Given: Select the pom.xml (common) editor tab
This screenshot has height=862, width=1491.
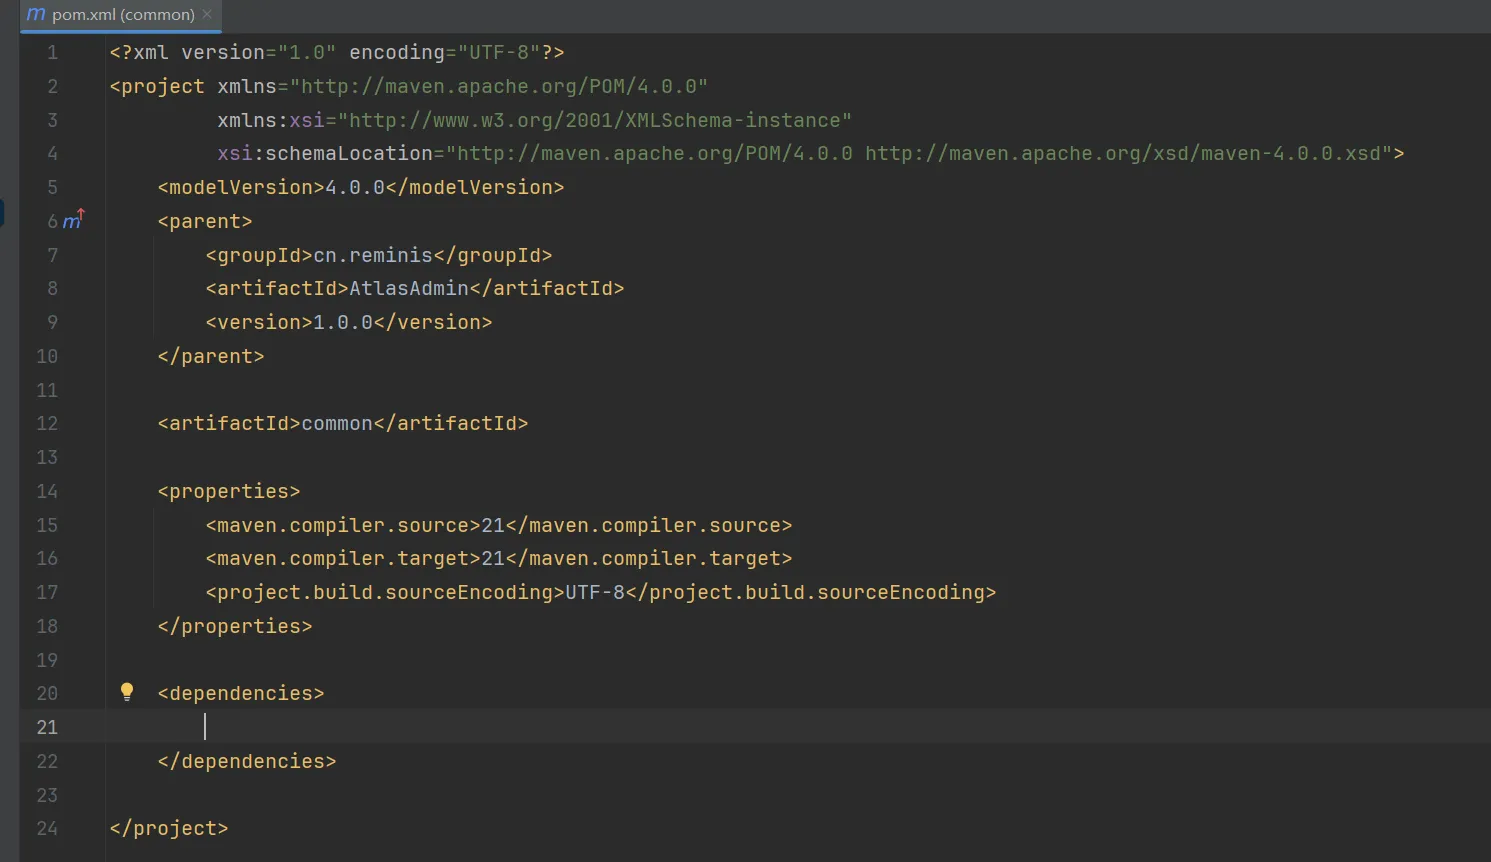Looking at the screenshot, I should tap(123, 15).
